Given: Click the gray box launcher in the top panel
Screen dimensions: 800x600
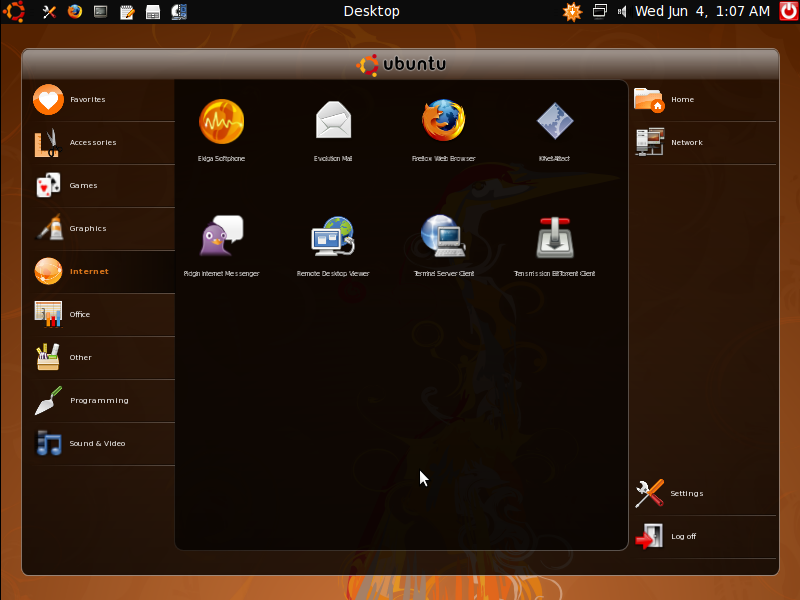Looking at the screenshot, I should [x=153, y=12].
